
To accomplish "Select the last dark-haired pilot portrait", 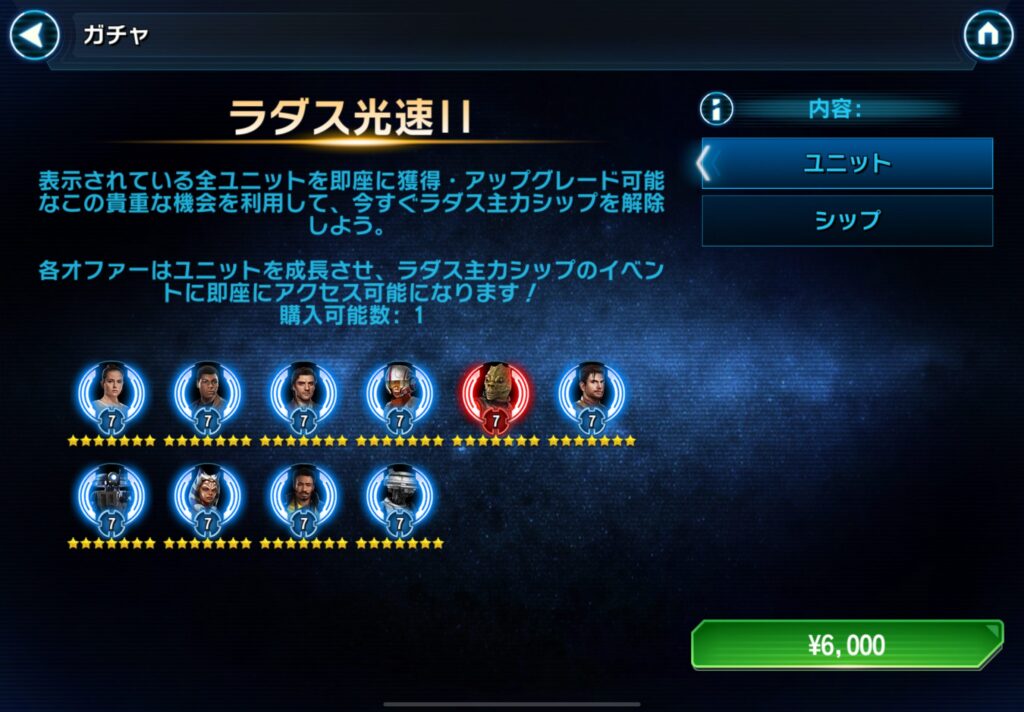I will [x=592, y=396].
